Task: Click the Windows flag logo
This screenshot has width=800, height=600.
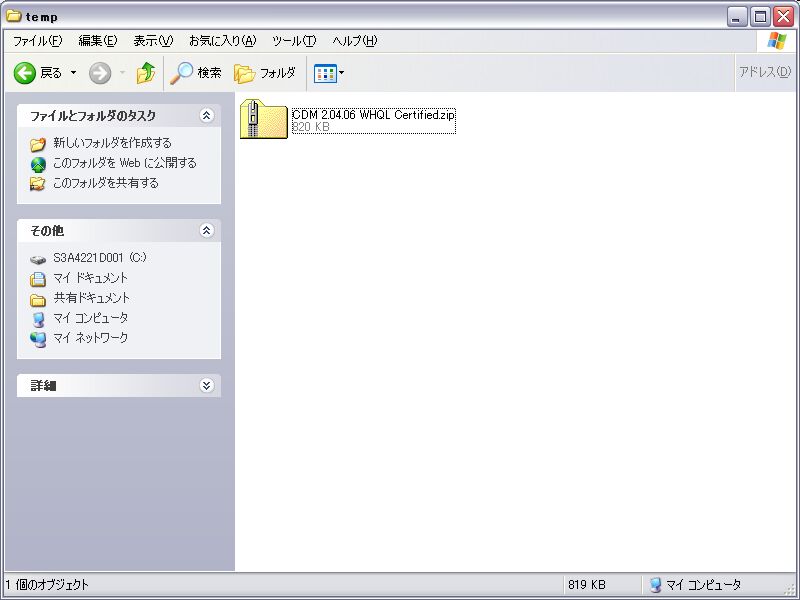Action: coord(777,41)
